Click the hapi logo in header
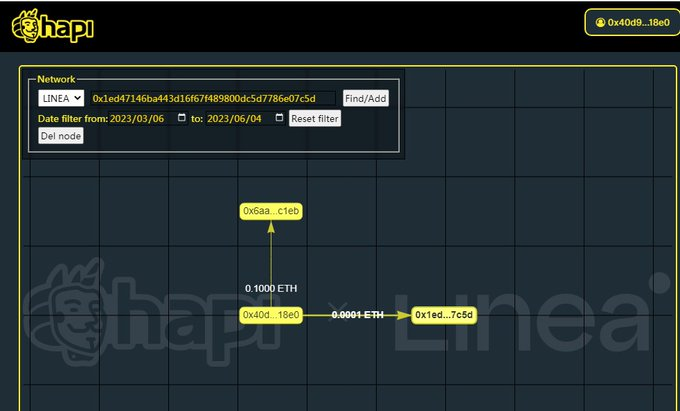The height and width of the screenshot is (411, 680). coord(52,26)
